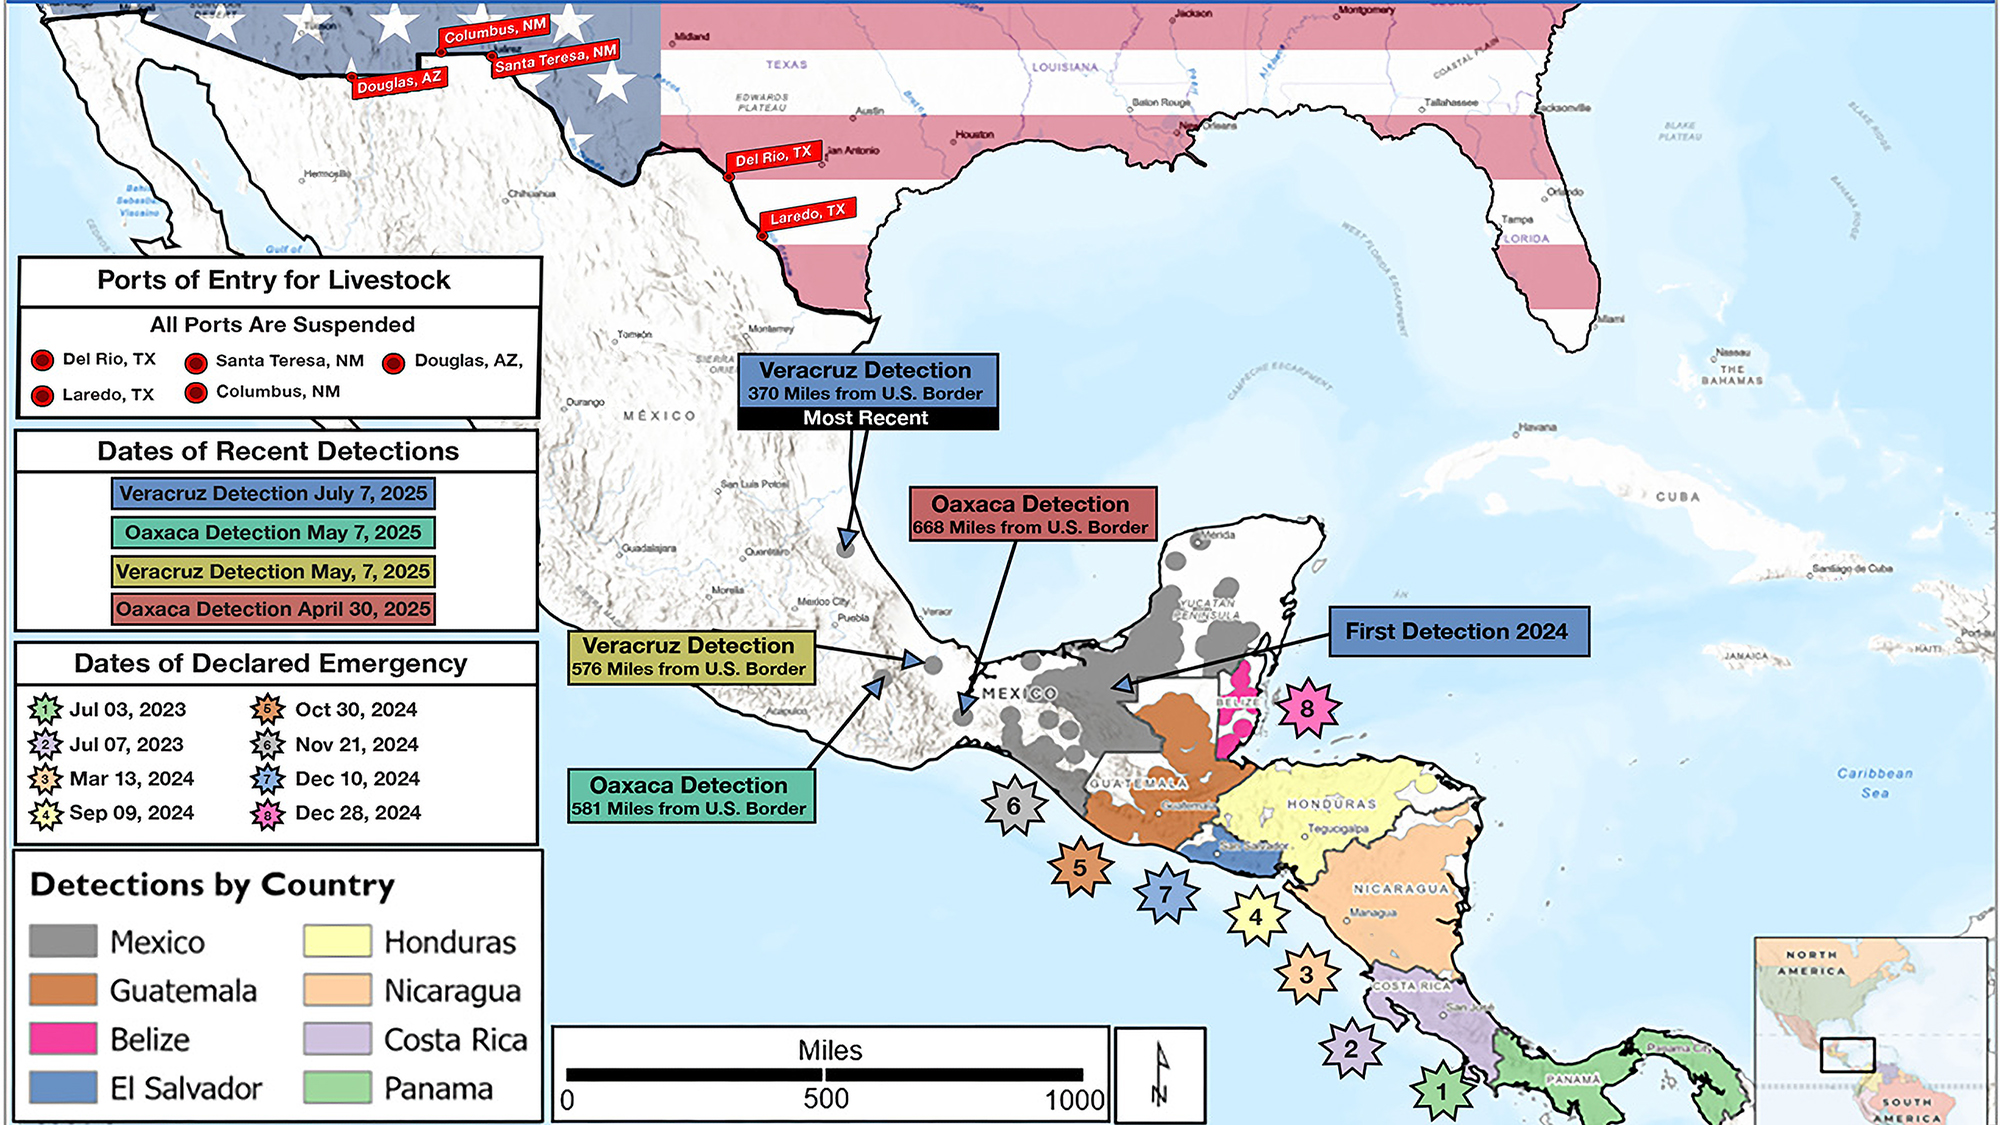This screenshot has width=2000, height=1125.
Task: Click the North America inset map thumbnail
Action: (x=1869, y=1030)
